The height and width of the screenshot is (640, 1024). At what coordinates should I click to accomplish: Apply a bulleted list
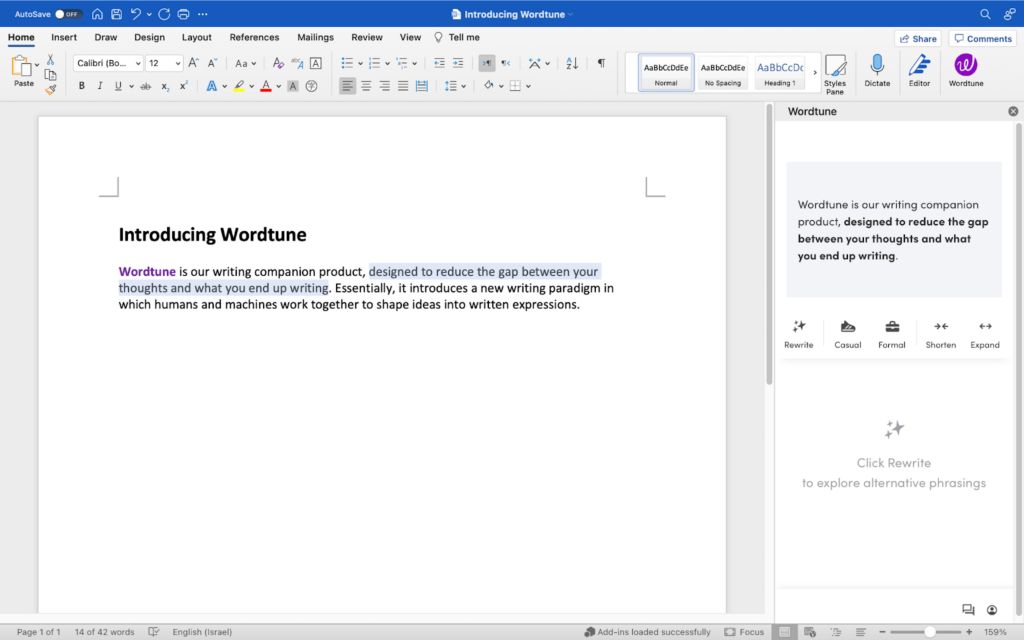click(347, 63)
